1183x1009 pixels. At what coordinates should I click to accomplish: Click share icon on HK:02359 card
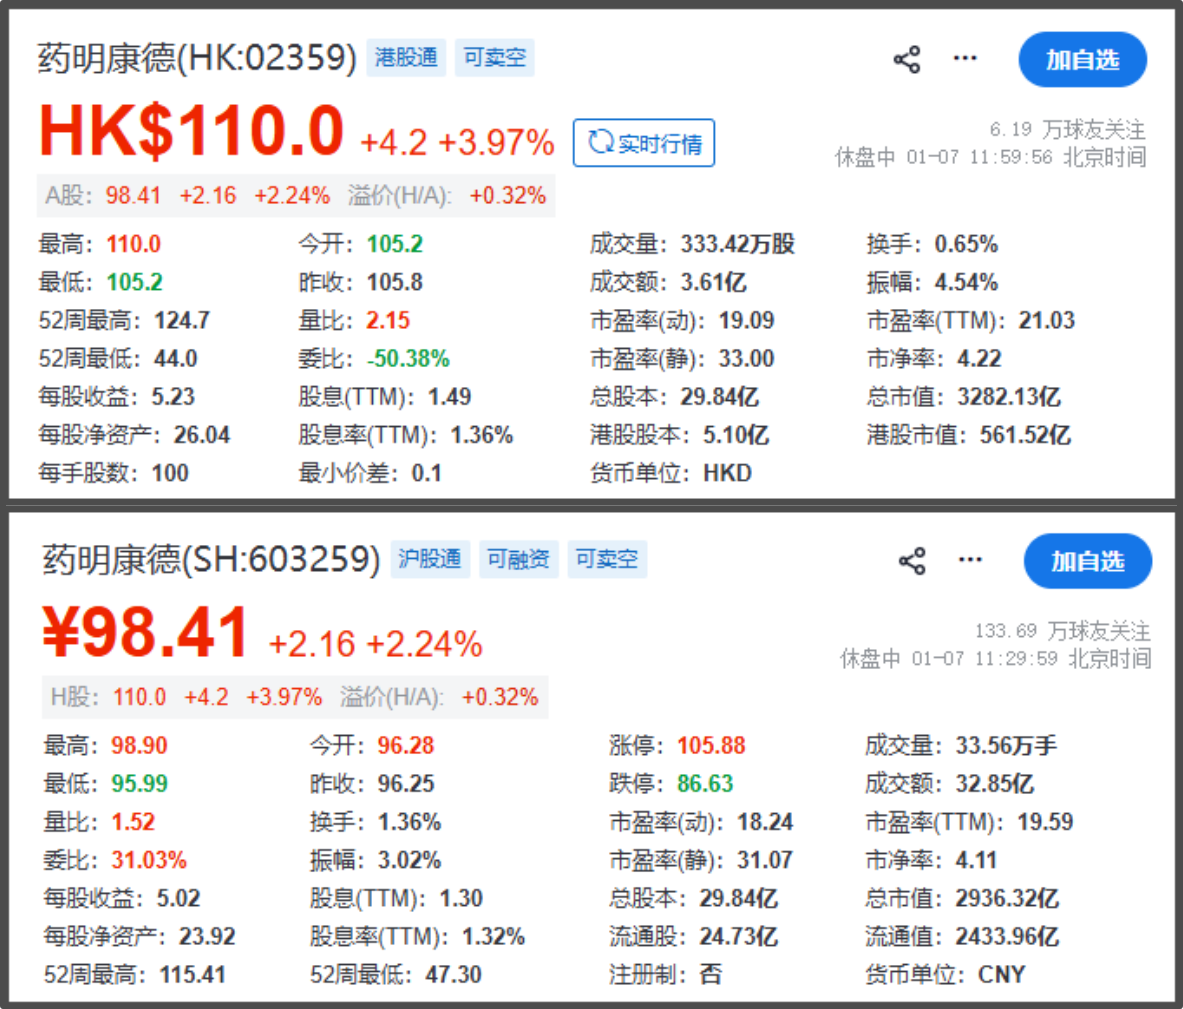[907, 60]
